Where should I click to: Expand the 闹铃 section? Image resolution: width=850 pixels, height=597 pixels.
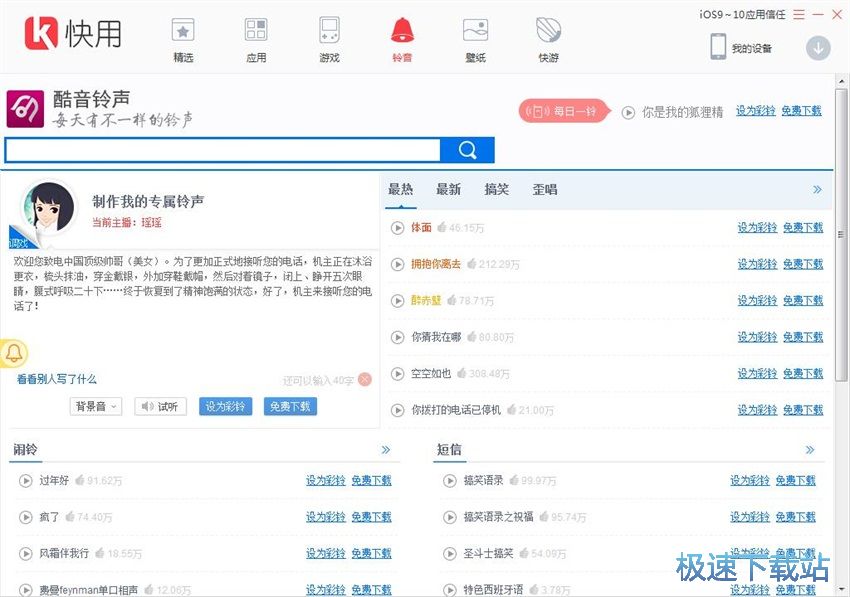pyautogui.click(x=385, y=450)
